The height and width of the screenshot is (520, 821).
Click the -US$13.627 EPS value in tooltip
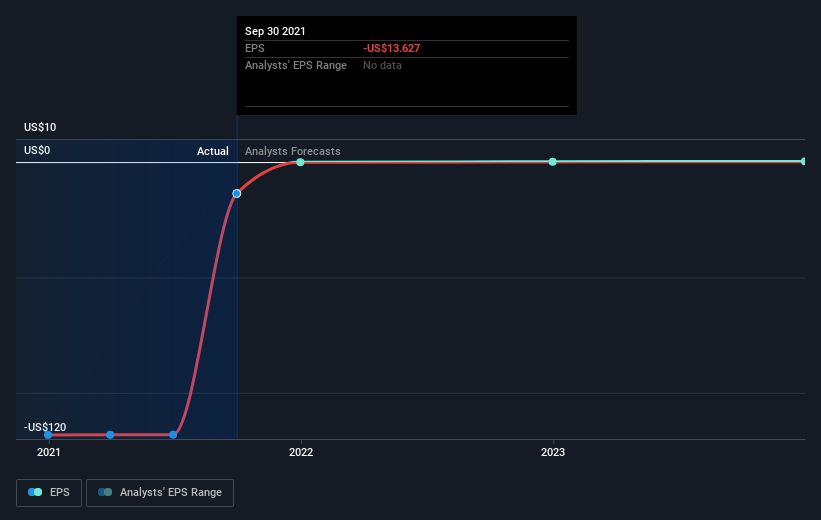[x=392, y=48]
